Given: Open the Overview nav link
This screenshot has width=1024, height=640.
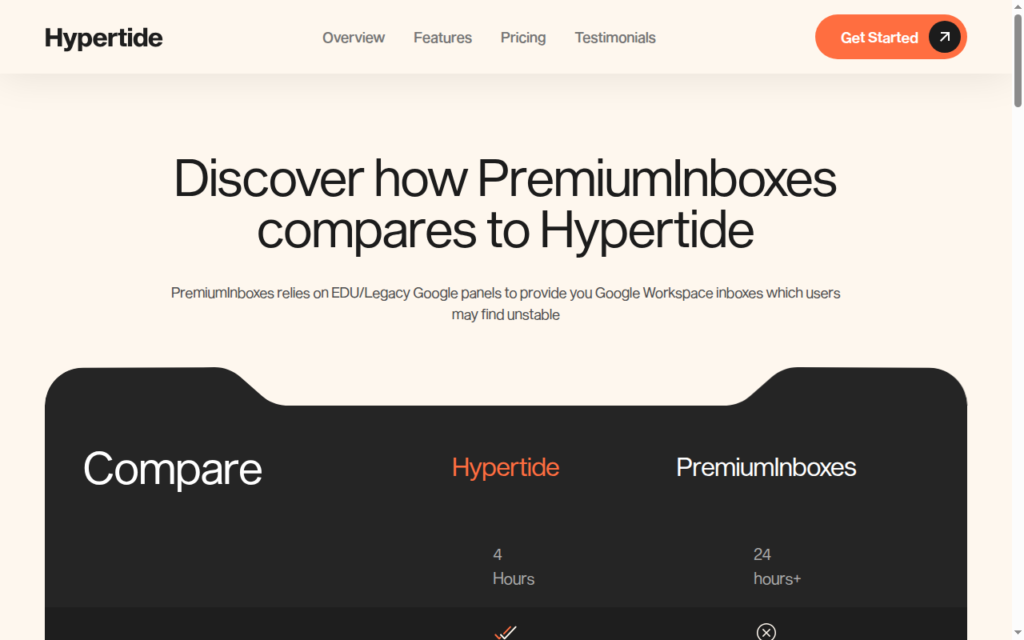Looking at the screenshot, I should coord(353,38).
